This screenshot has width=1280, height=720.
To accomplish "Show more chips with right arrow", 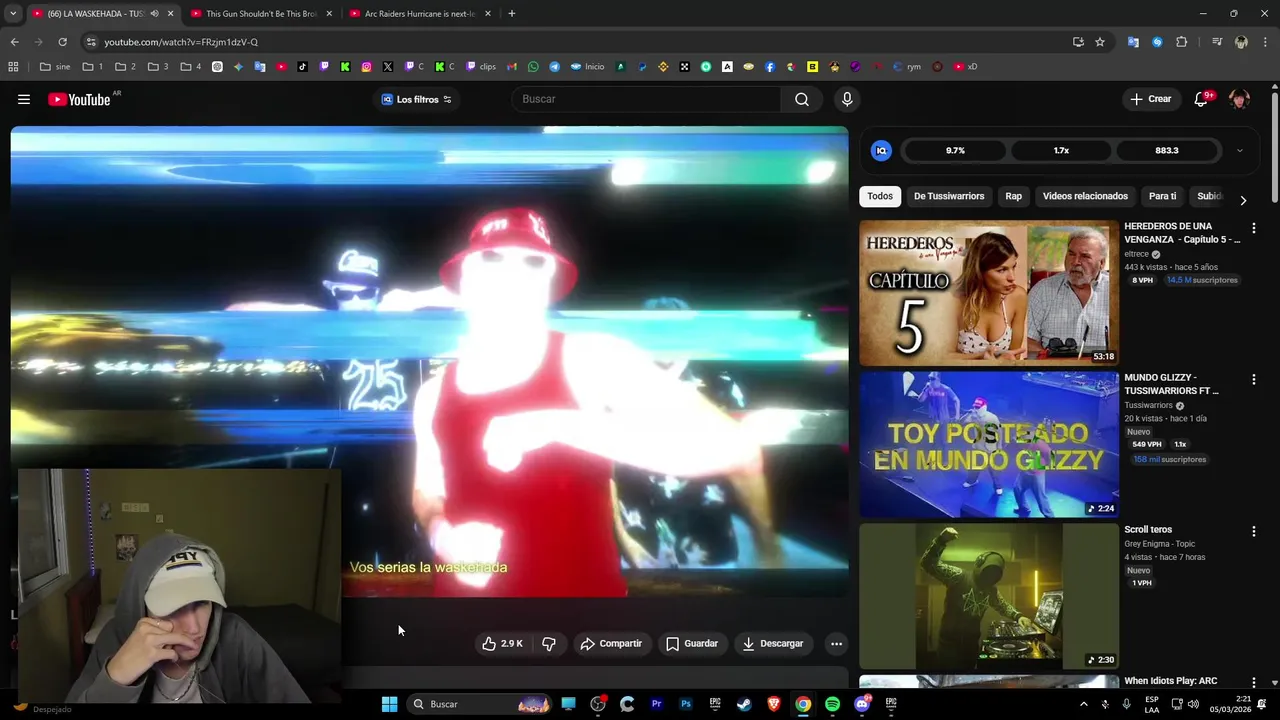I will 1243,200.
